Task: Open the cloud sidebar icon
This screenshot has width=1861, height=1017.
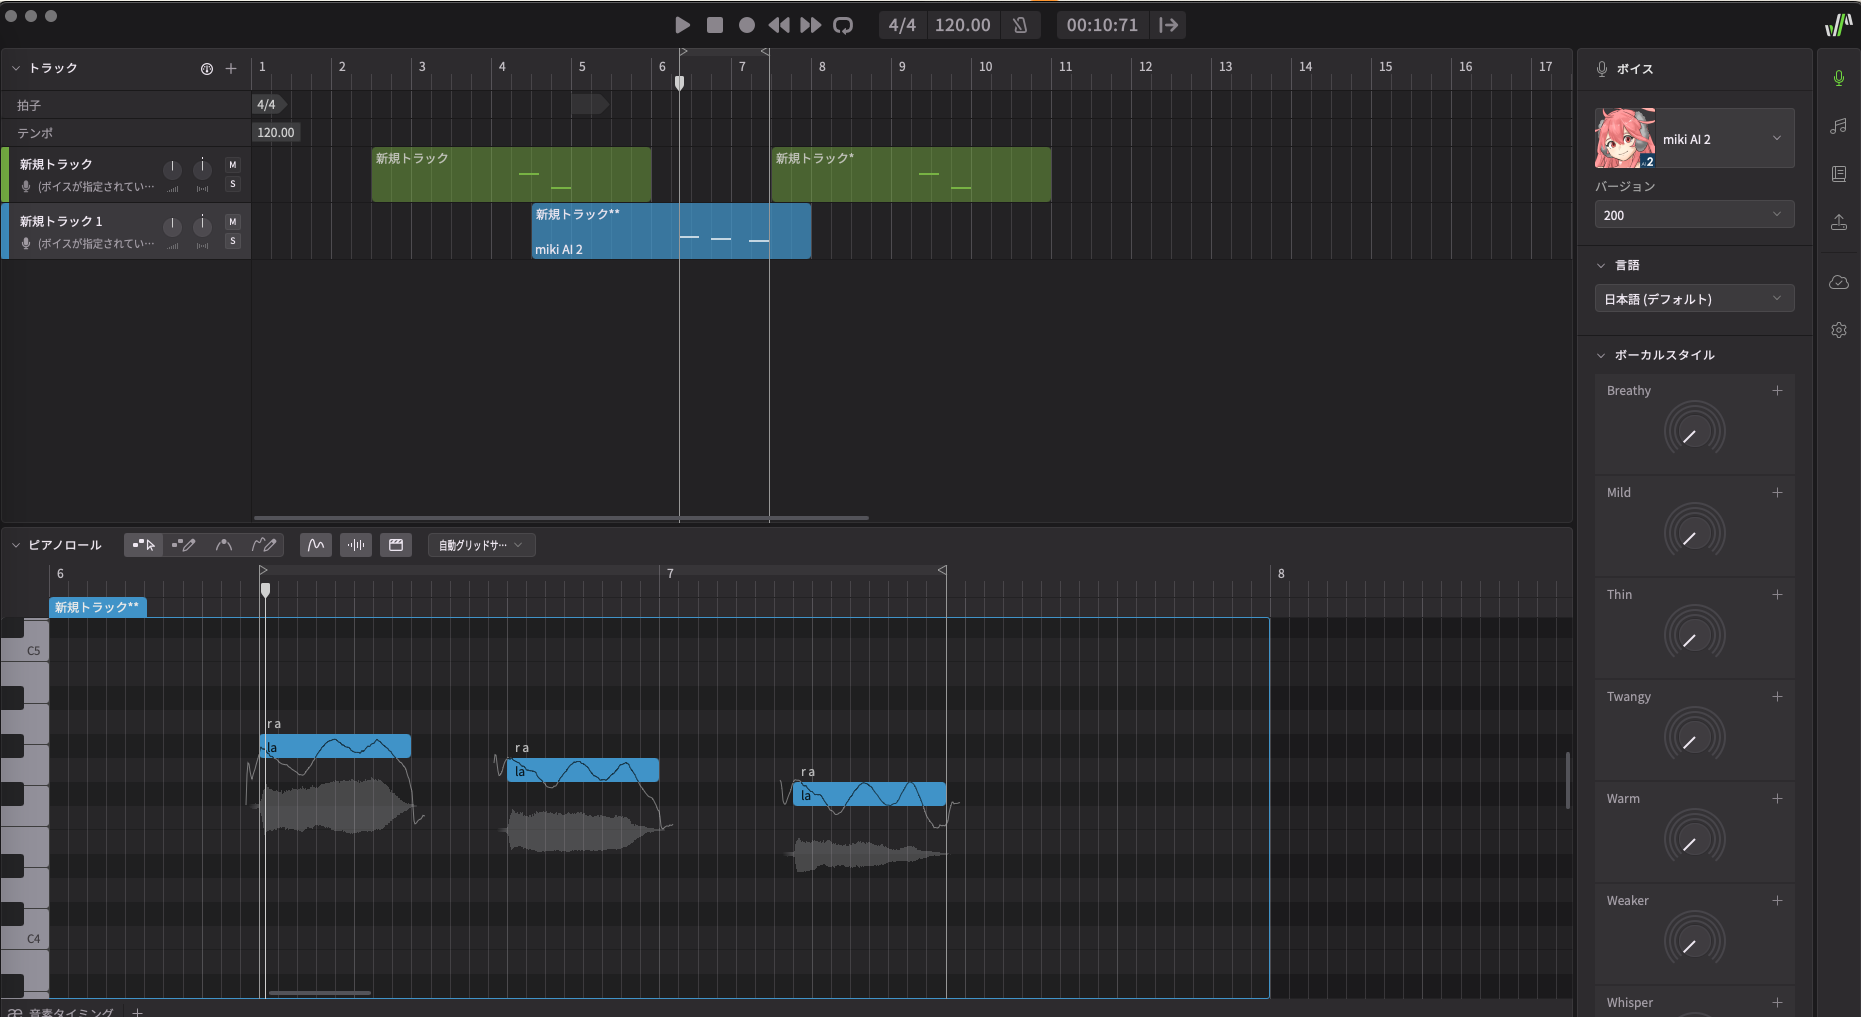Action: coord(1839,282)
